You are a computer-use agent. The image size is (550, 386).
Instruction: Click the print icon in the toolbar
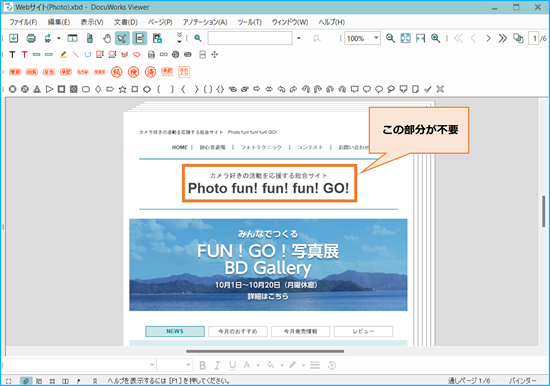31,38
